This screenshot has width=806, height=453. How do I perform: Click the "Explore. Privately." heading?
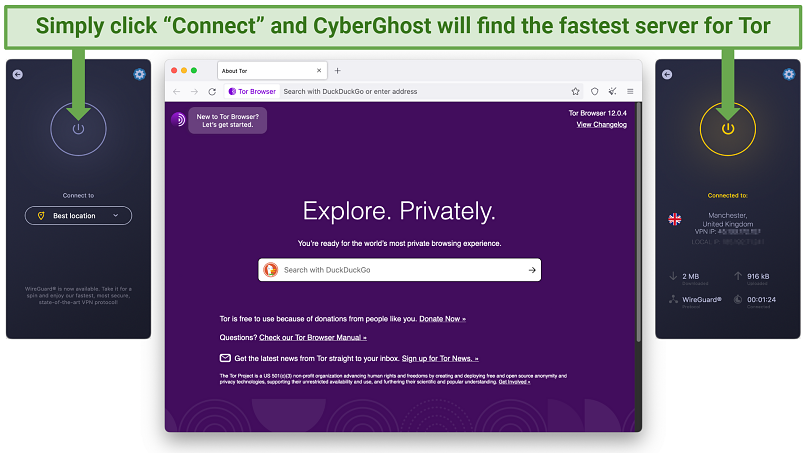399,211
